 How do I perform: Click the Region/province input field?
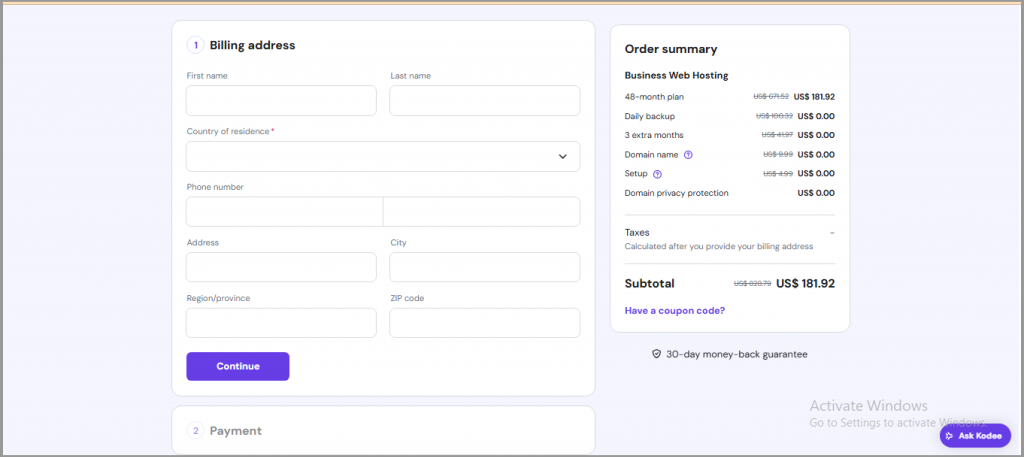[281, 323]
